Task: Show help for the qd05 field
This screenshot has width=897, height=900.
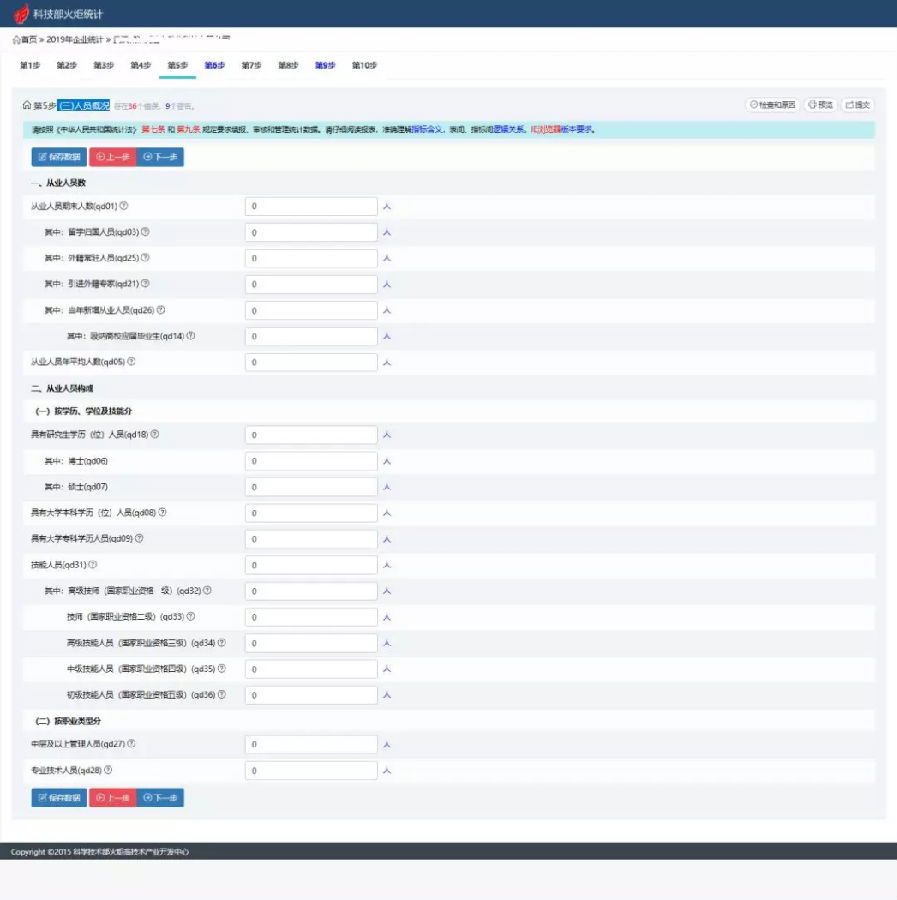Action: point(131,362)
